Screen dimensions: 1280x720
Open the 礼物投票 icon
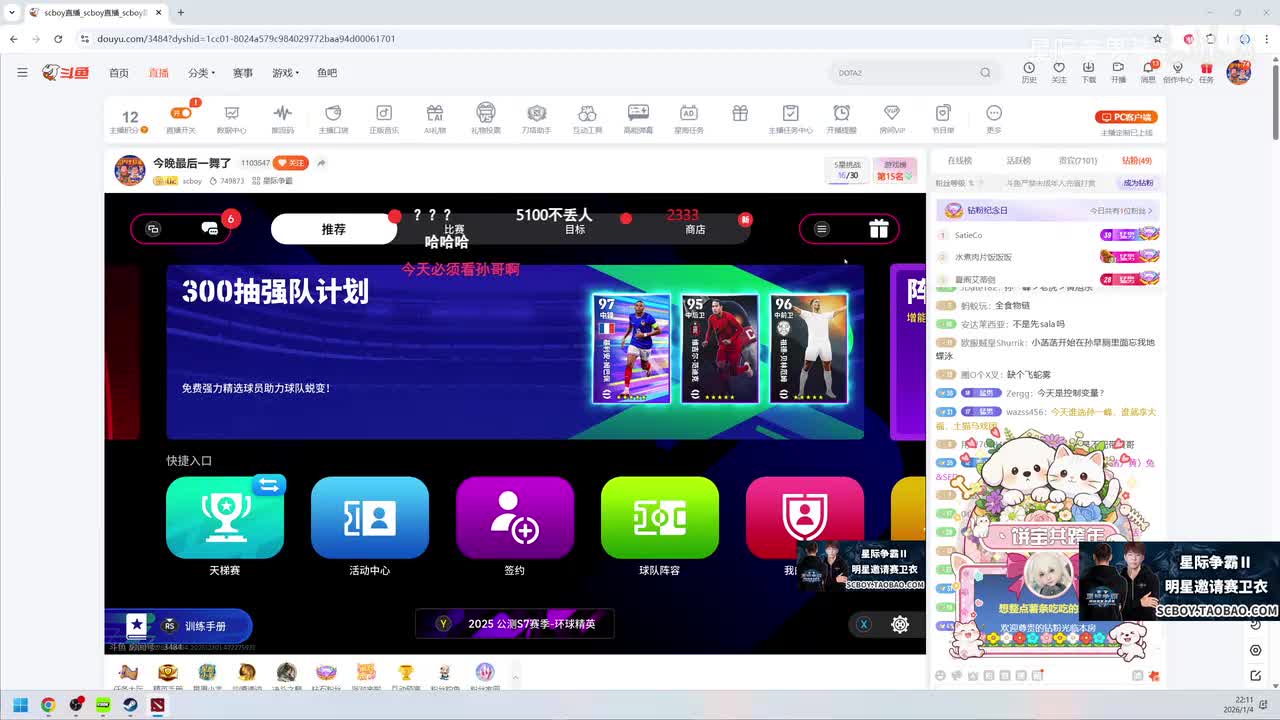pos(486,113)
